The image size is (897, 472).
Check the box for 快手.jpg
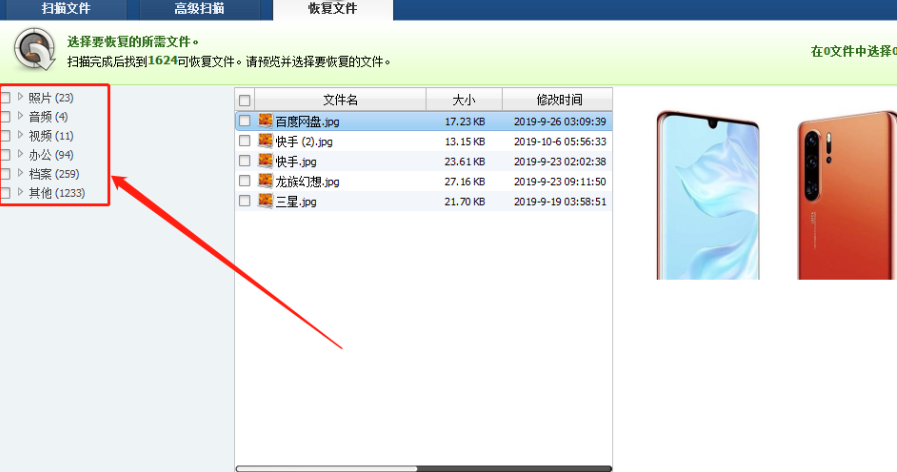click(245, 161)
